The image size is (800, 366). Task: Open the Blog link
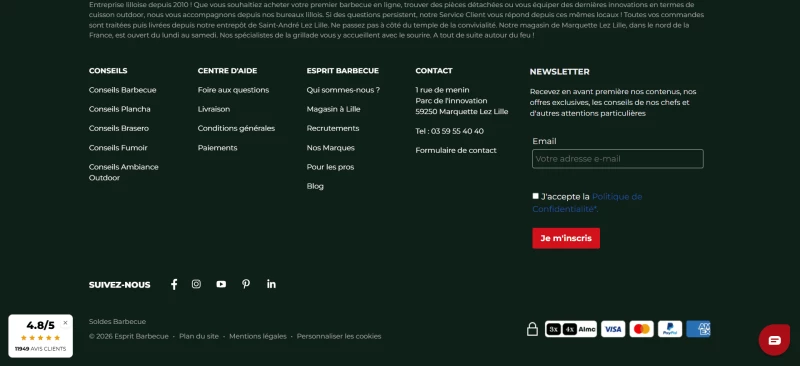coord(315,186)
